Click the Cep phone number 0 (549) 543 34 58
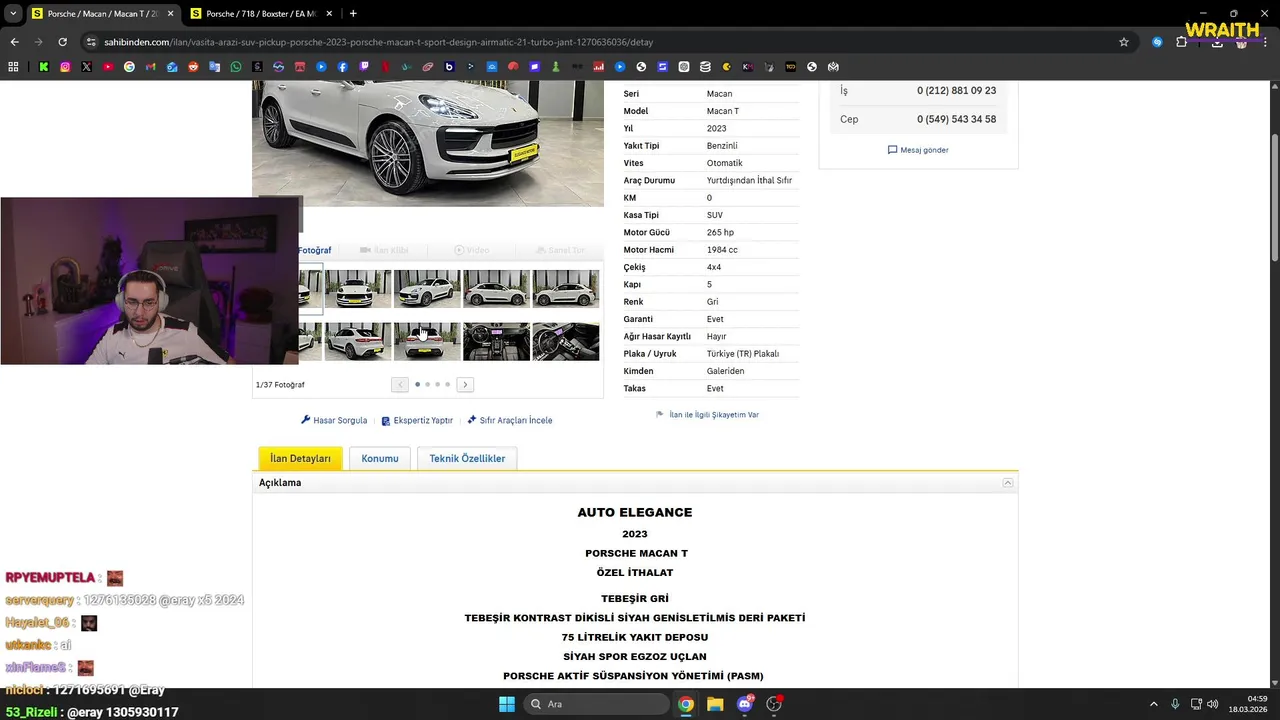This screenshot has height=720, width=1280. tap(956, 119)
